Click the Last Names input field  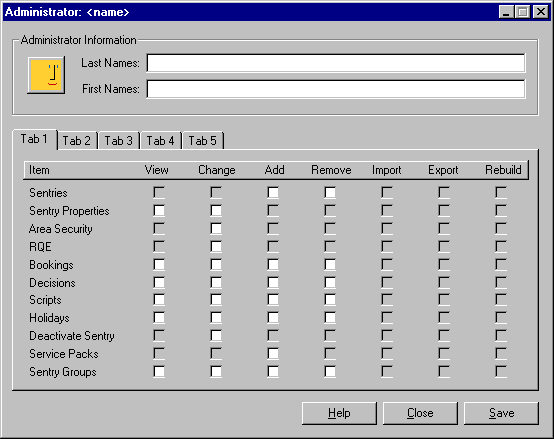(x=336, y=63)
